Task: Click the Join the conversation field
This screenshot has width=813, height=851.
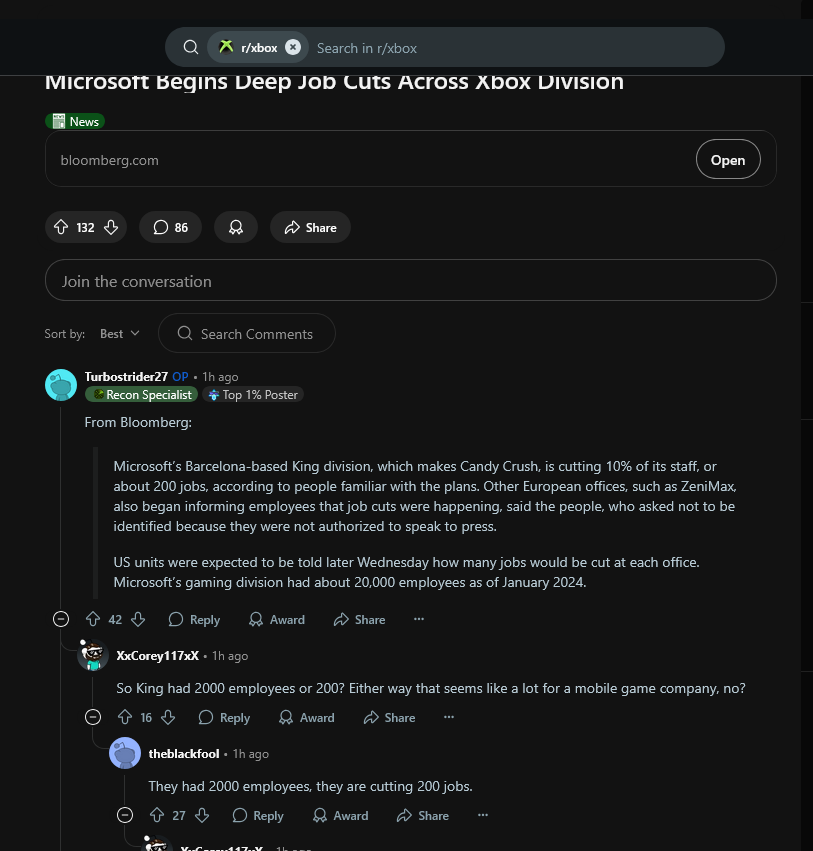Action: pyautogui.click(x=411, y=281)
